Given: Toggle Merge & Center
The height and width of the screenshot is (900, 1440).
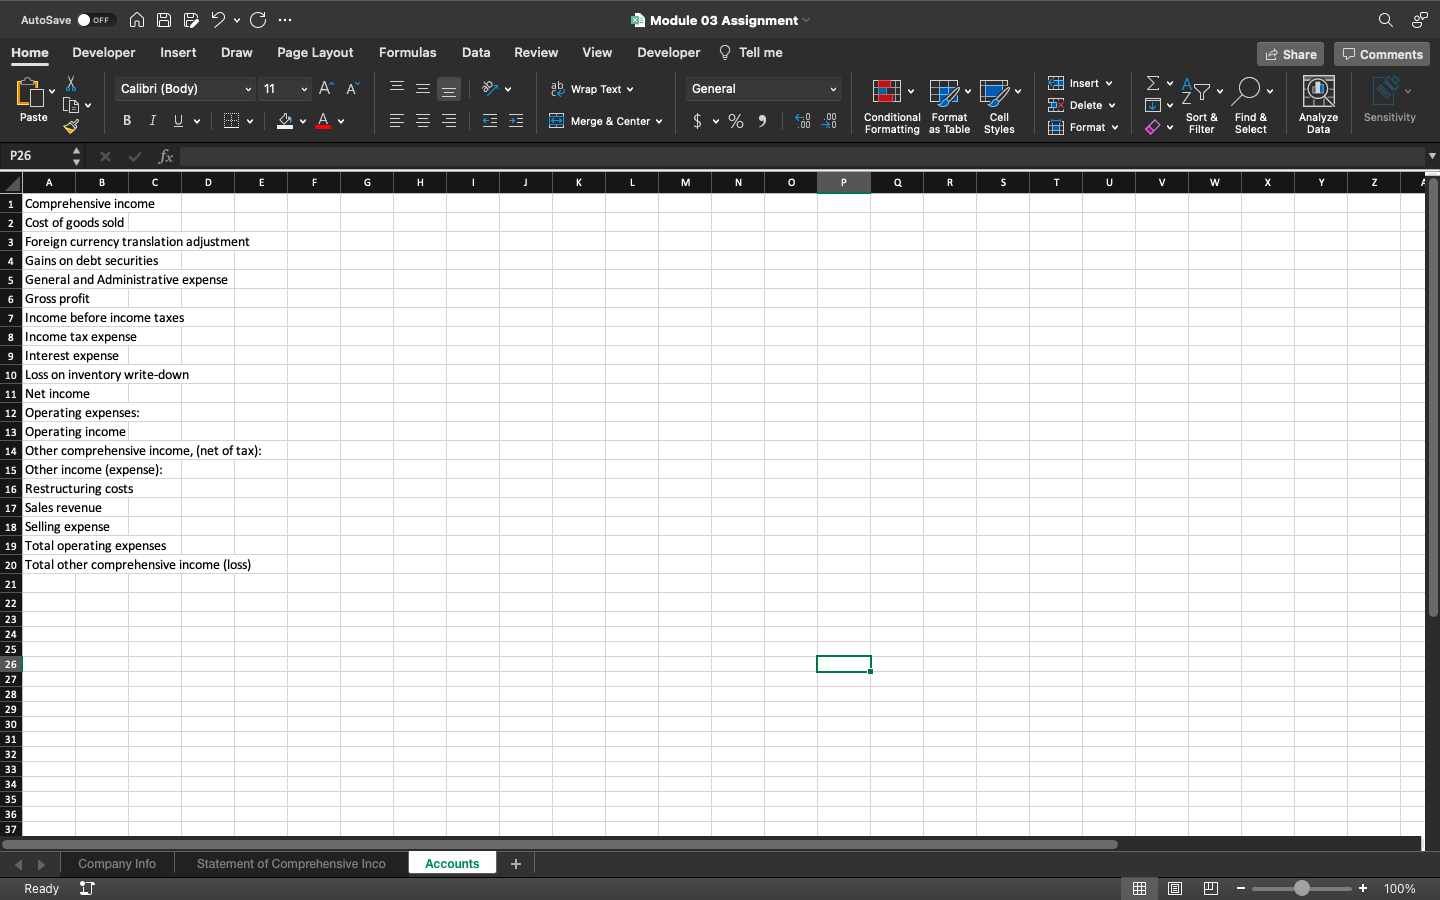Looking at the screenshot, I should (x=606, y=120).
